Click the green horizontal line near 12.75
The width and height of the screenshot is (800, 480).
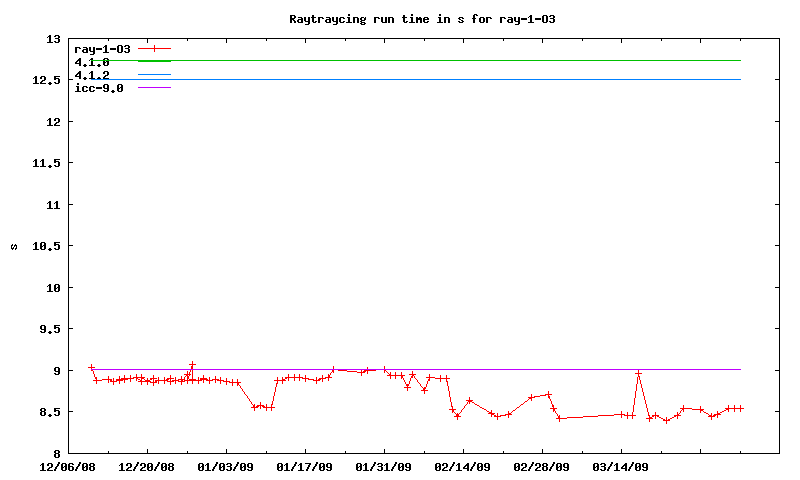[x=450, y=60]
